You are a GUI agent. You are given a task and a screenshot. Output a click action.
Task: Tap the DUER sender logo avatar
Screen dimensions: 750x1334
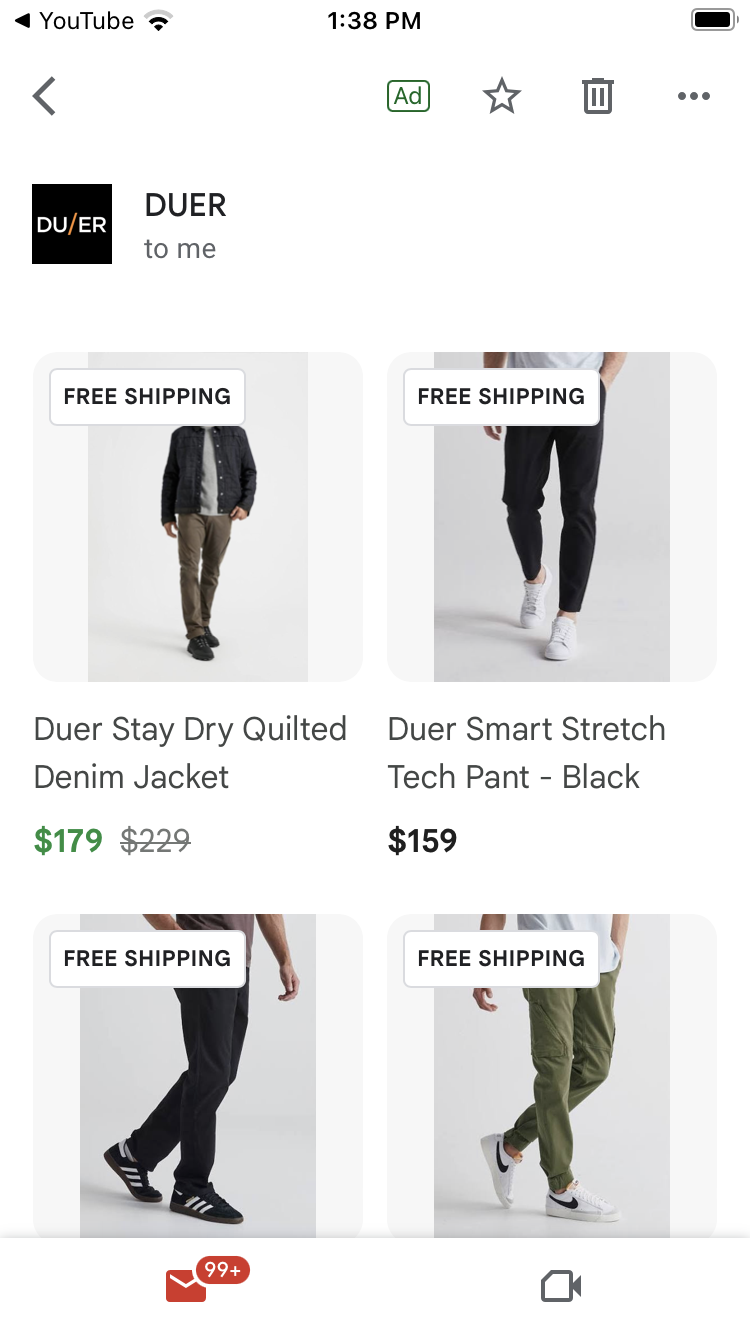pyautogui.click(x=72, y=224)
